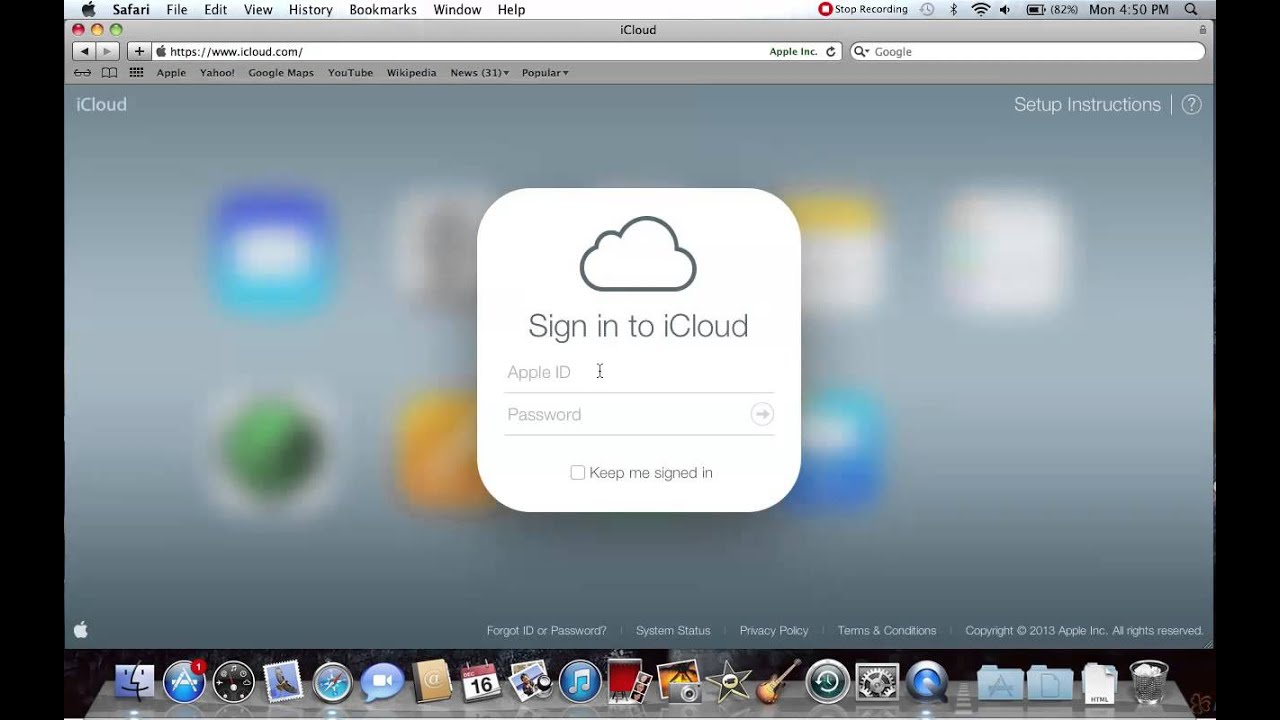Open the Wi-Fi status menu

[980, 9]
